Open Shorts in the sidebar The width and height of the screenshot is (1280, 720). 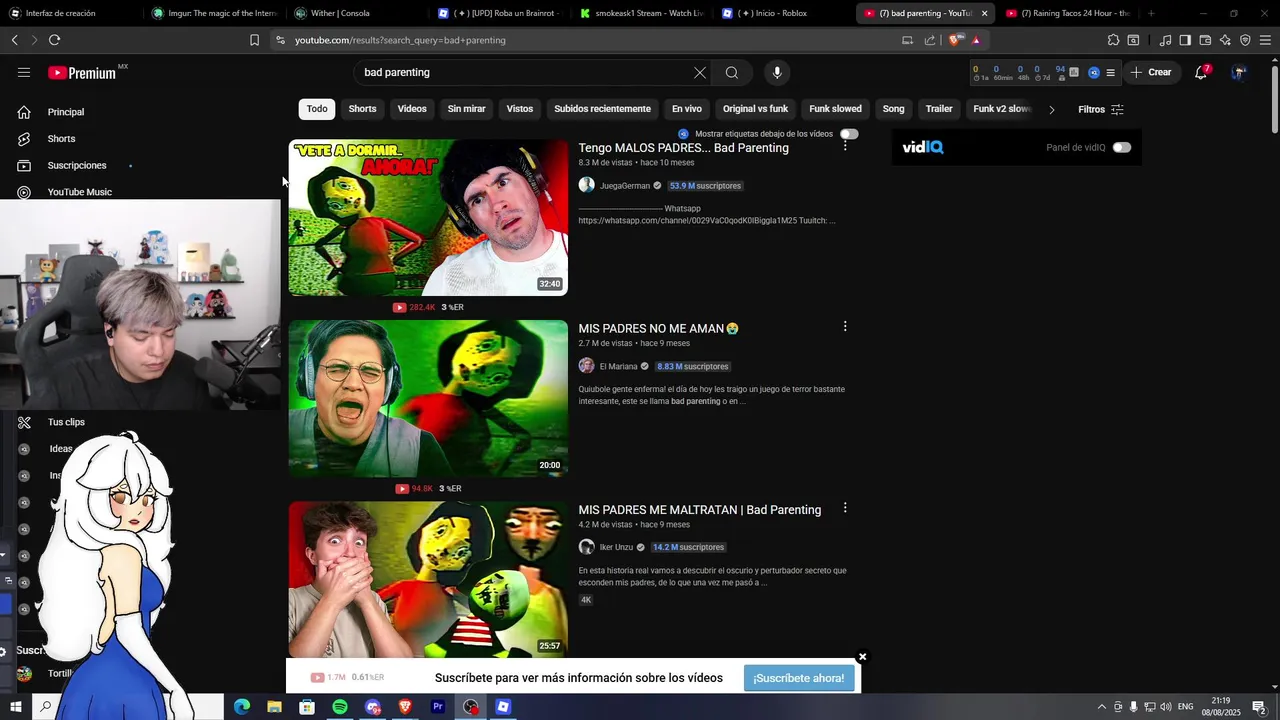pos(61,139)
